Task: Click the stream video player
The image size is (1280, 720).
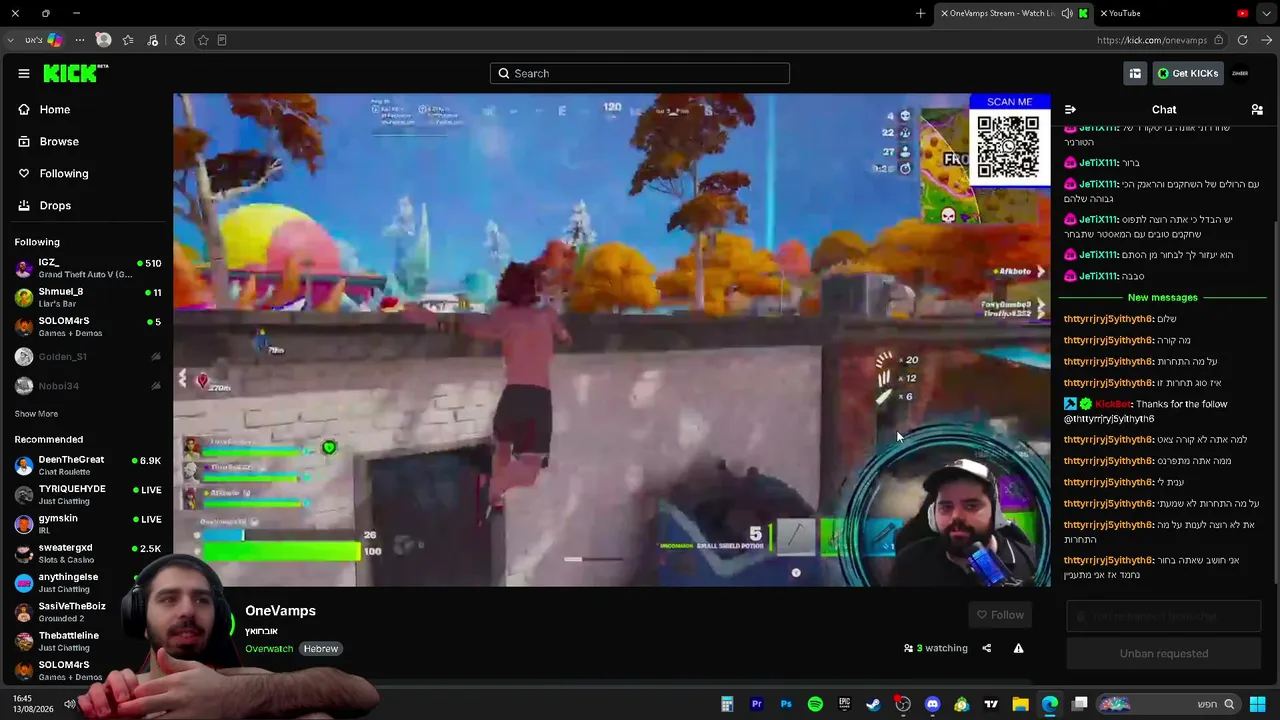Action: pos(612,340)
